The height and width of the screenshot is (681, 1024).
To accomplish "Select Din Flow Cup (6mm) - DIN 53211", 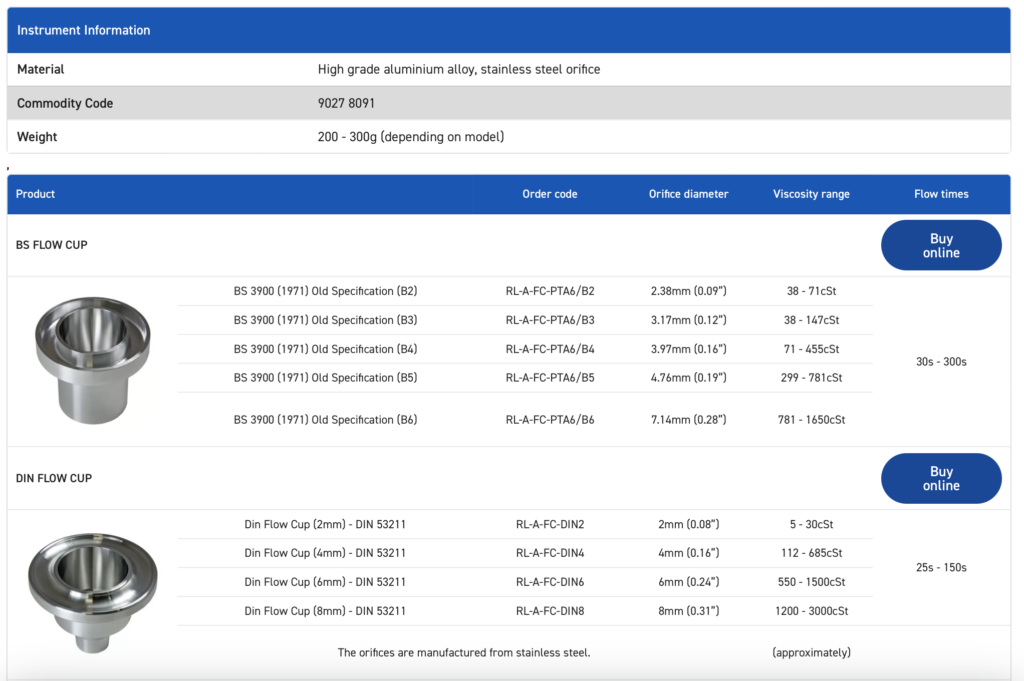I will click(325, 582).
